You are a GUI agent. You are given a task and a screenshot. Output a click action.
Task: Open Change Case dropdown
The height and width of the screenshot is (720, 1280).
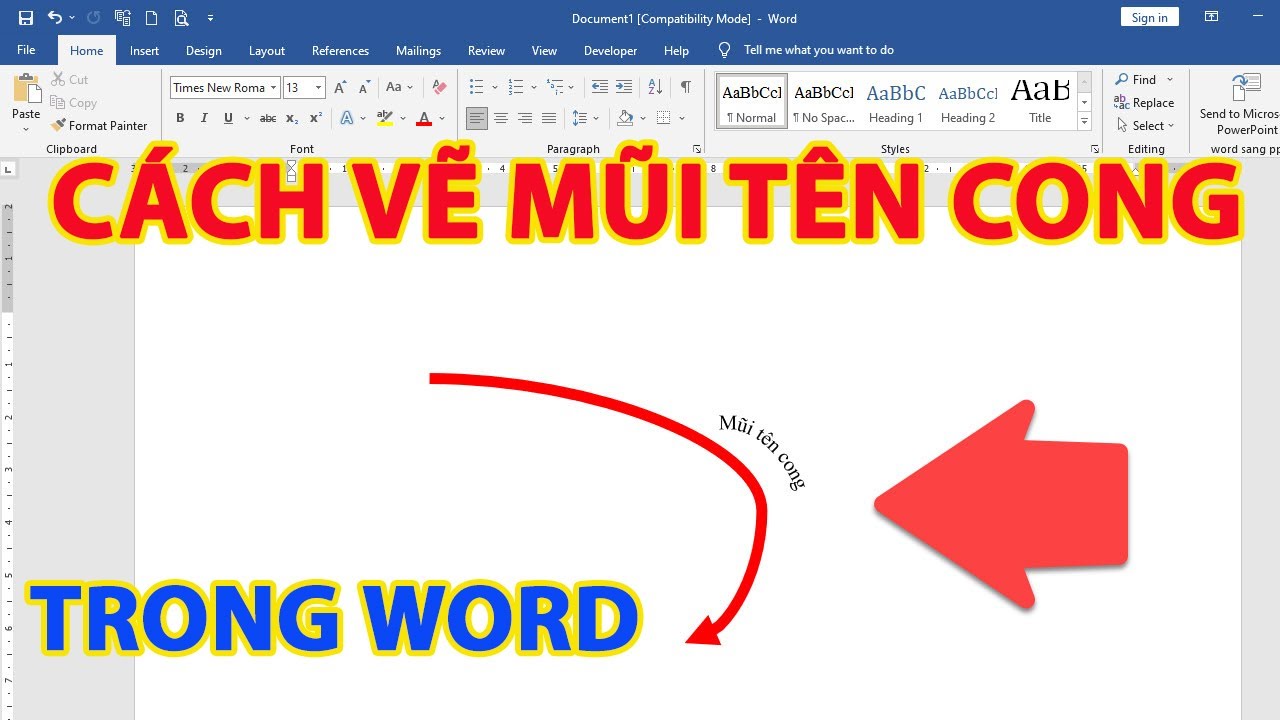coord(400,87)
